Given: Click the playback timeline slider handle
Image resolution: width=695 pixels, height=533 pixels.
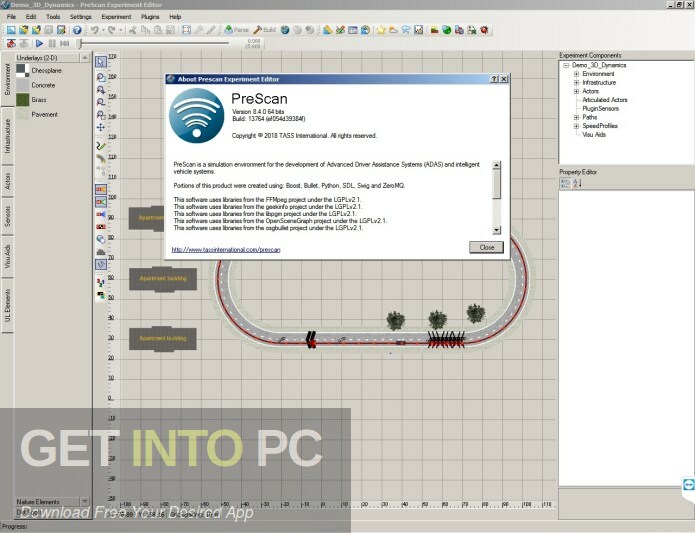Looking at the screenshot, I should 80,43.
